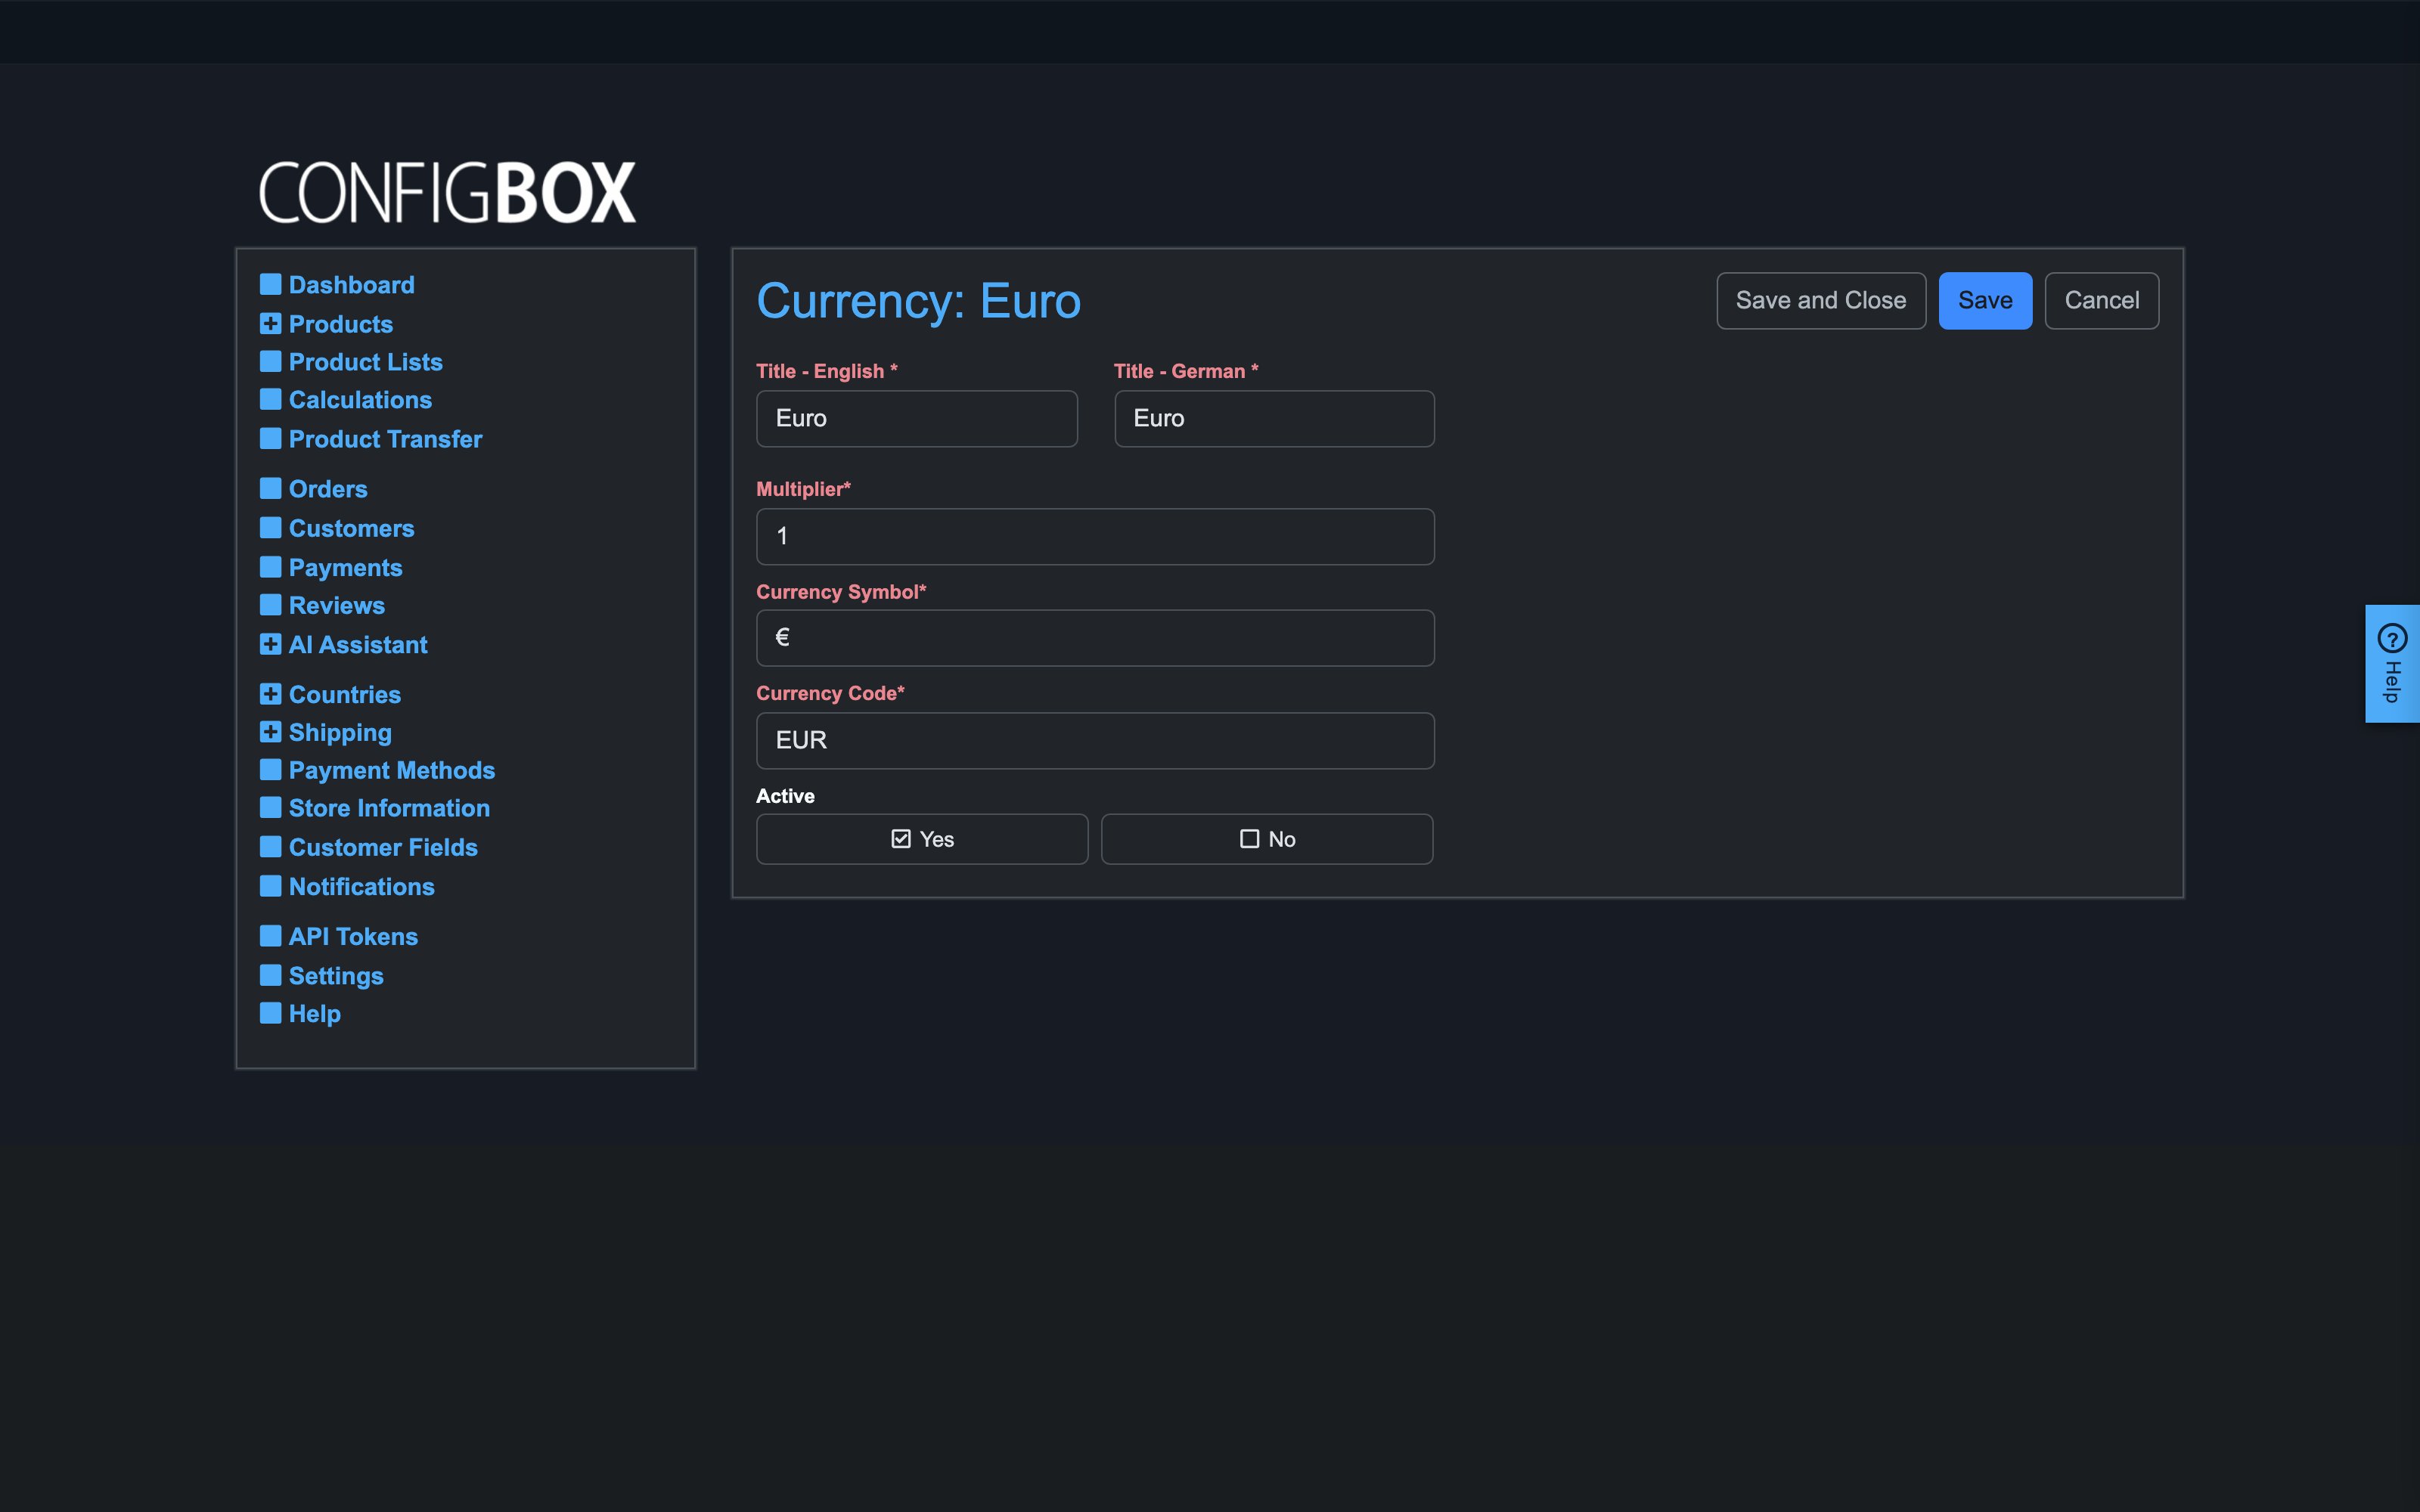Click the icon beside Payments
The image size is (2420, 1512).
pyautogui.click(x=270, y=568)
